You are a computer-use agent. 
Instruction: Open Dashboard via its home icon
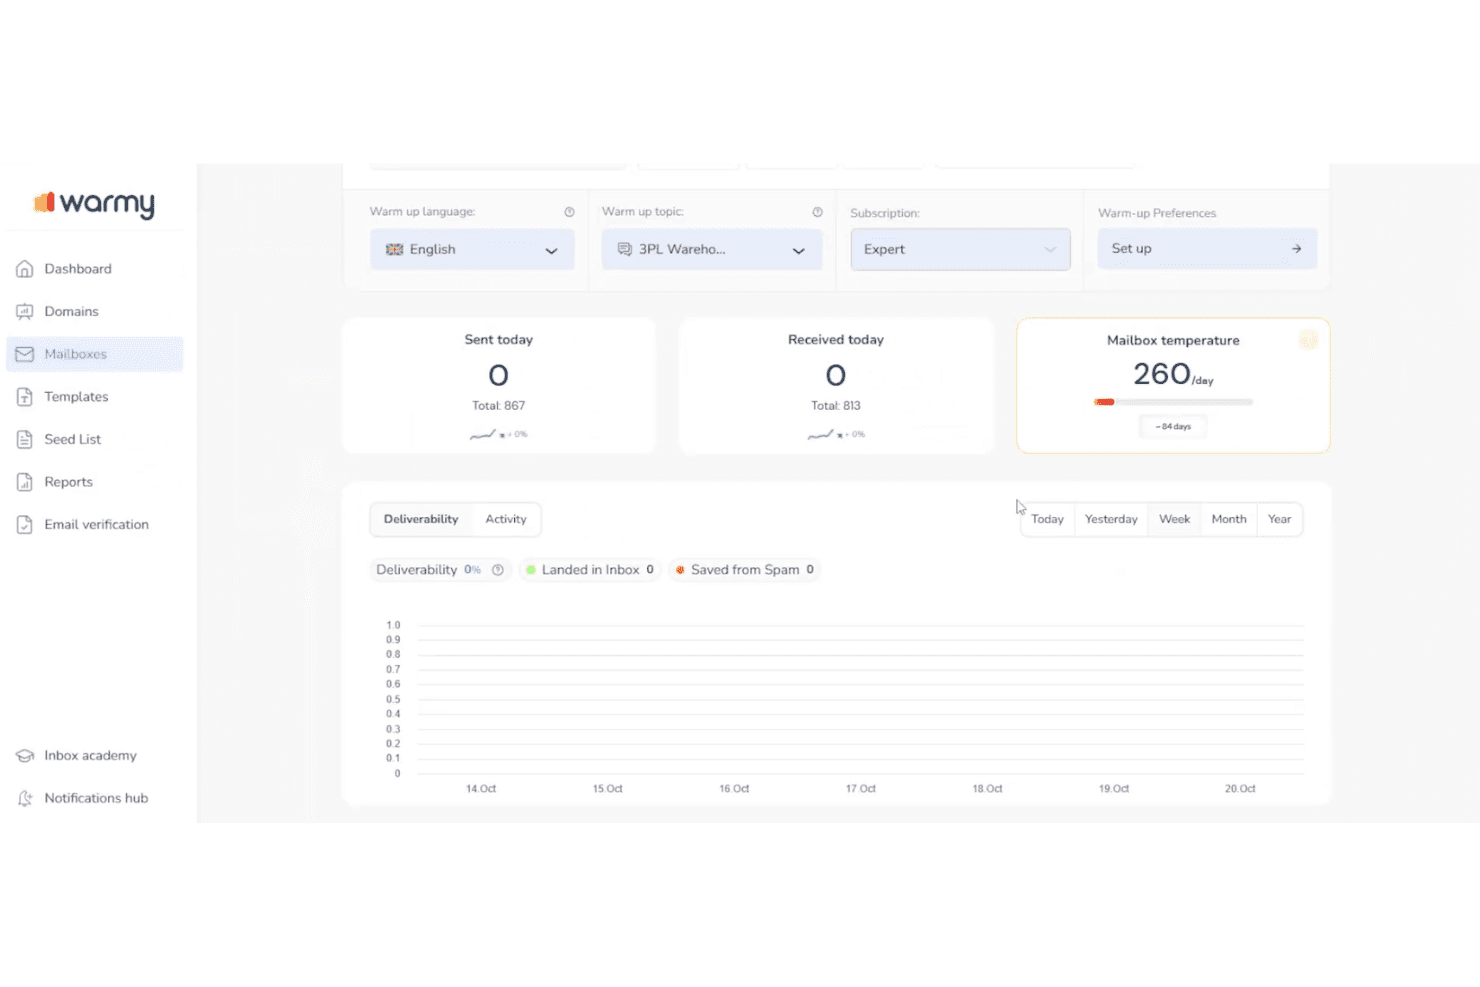pyautogui.click(x=25, y=269)
